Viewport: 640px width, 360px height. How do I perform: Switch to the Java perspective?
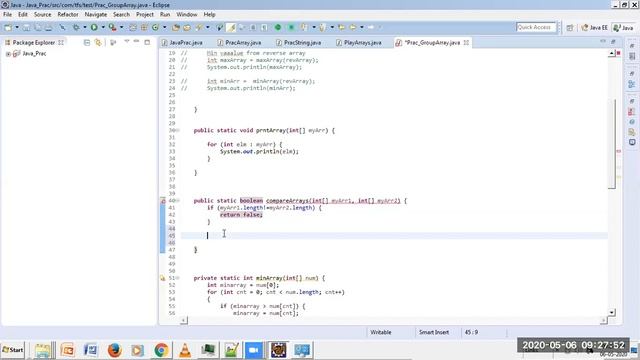(x=623, y=27)
